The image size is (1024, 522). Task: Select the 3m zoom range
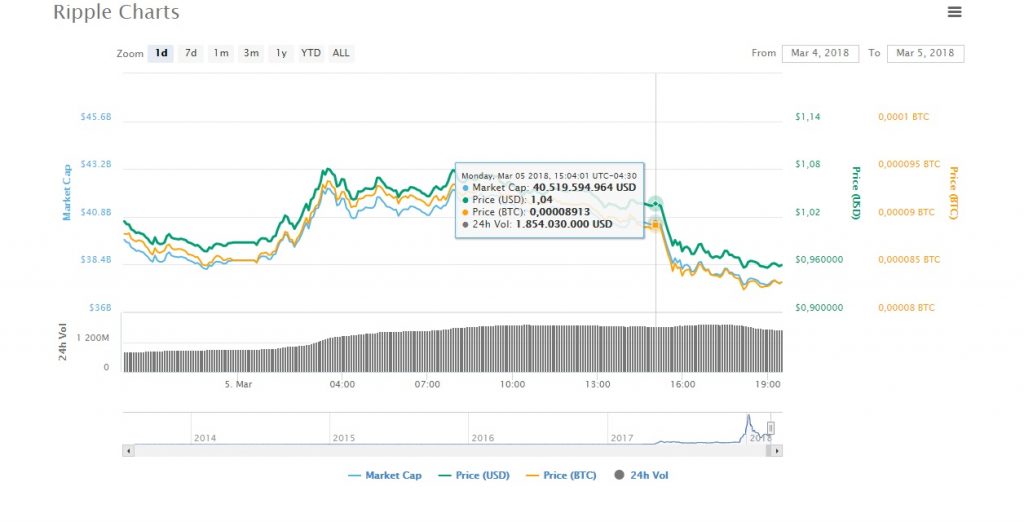click(x=251, y=53)
